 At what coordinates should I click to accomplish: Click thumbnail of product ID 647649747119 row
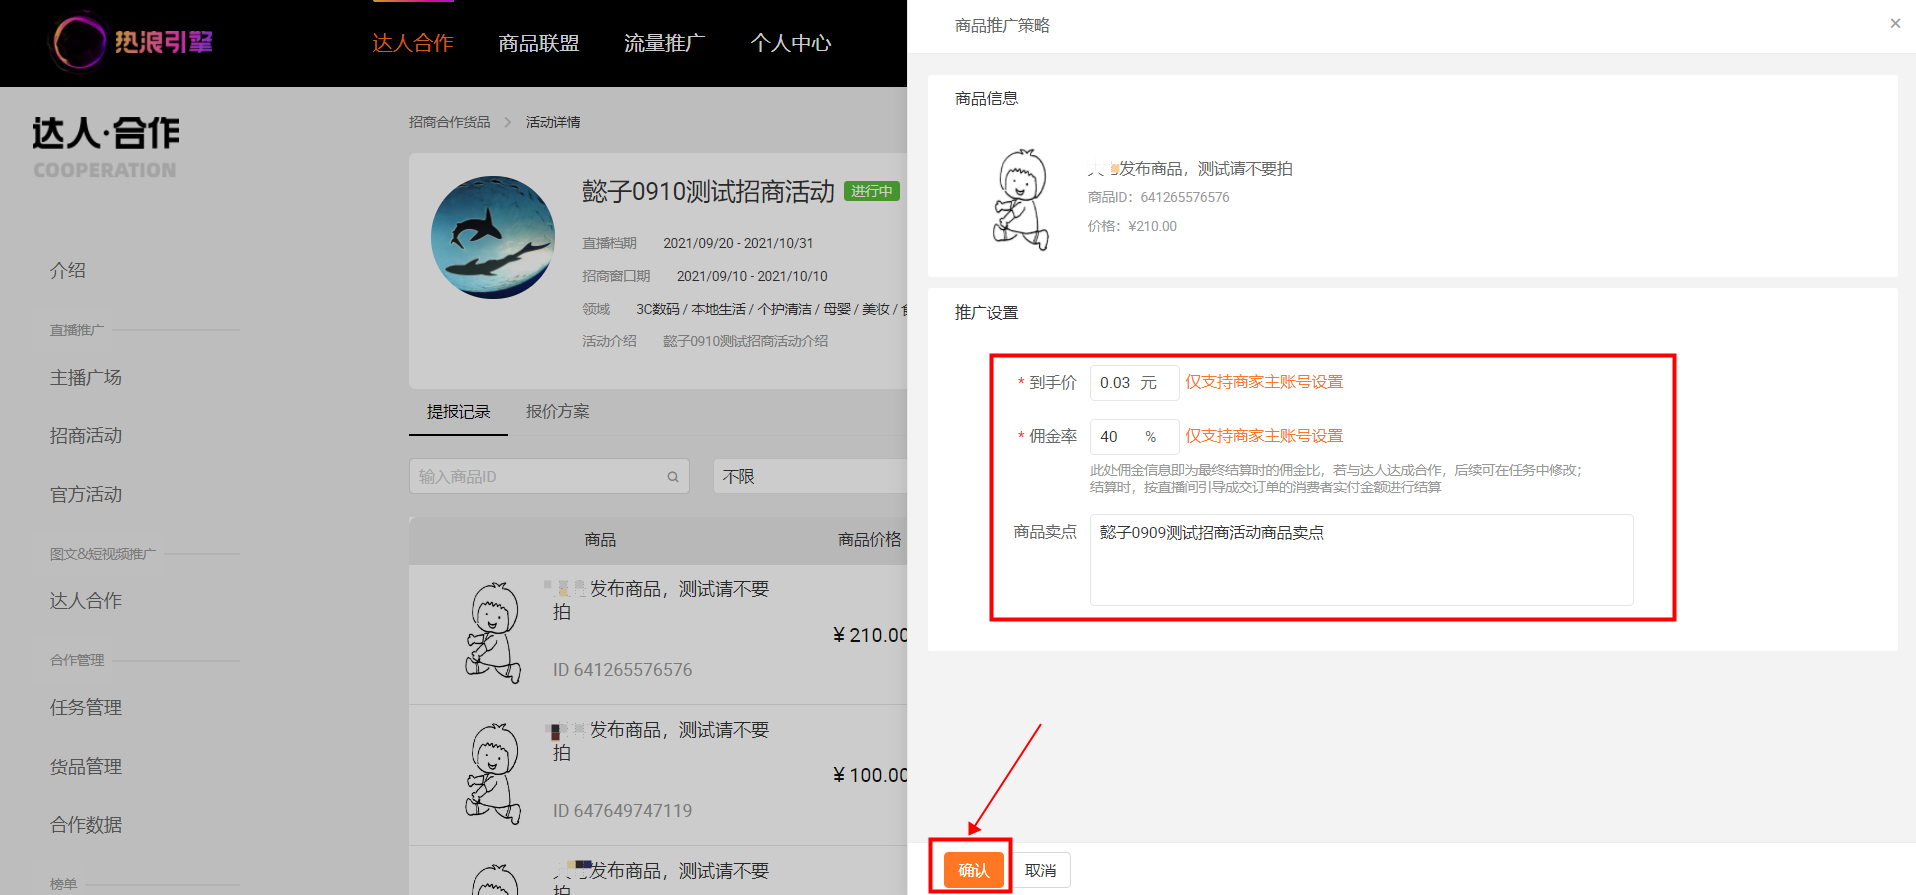tap(494, 774)
